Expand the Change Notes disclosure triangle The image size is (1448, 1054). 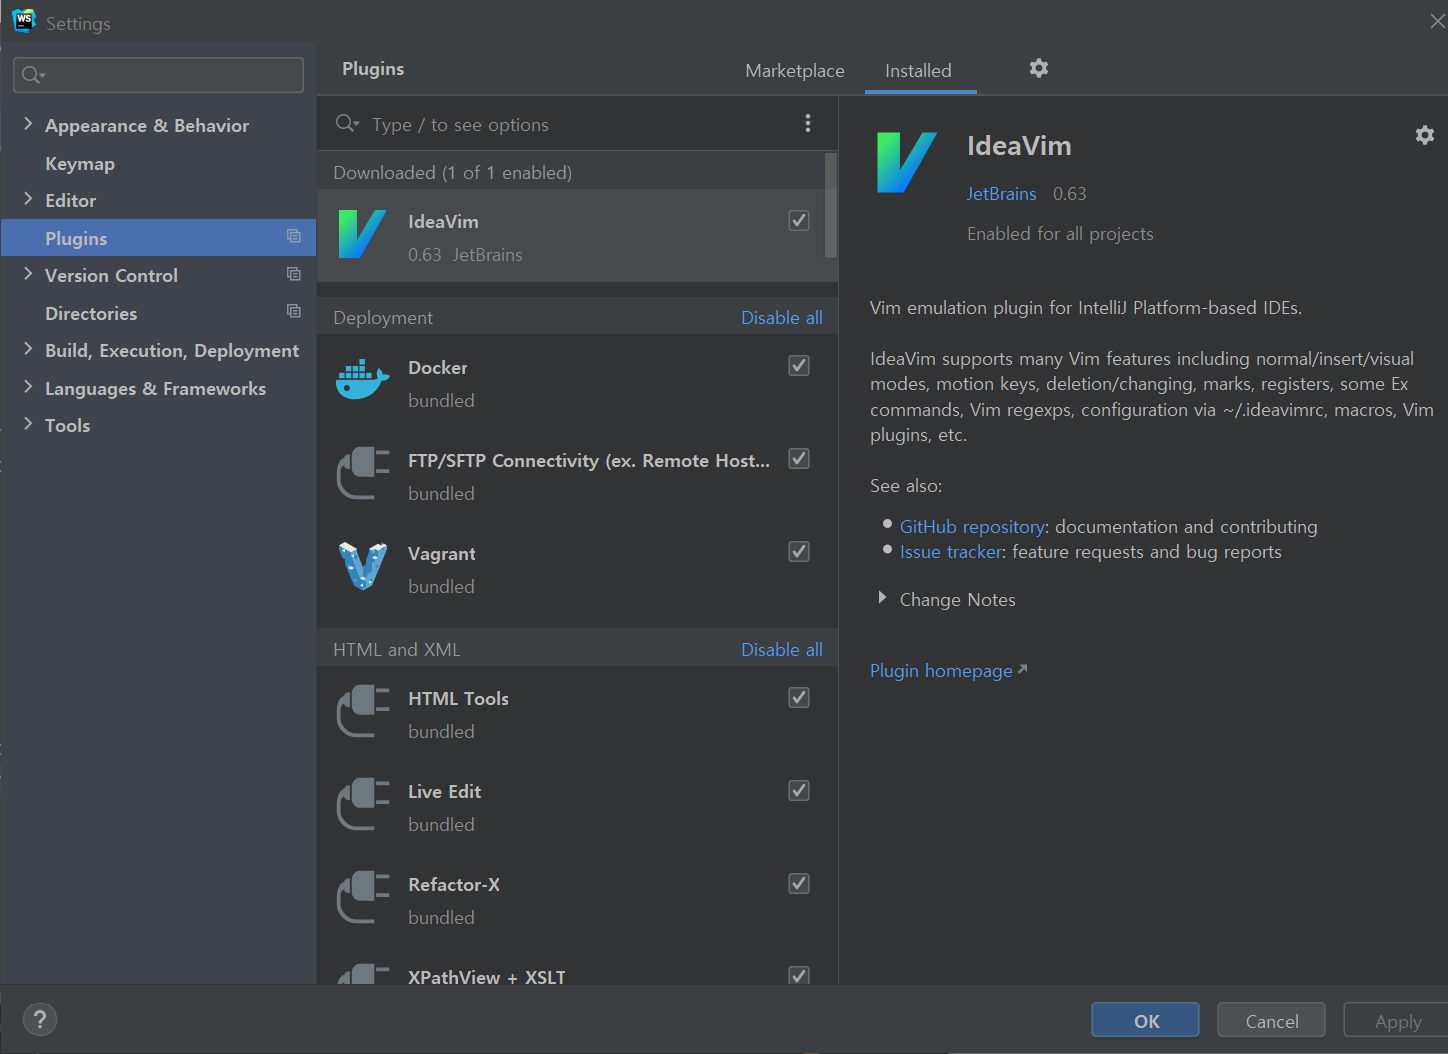pos(882,598)
